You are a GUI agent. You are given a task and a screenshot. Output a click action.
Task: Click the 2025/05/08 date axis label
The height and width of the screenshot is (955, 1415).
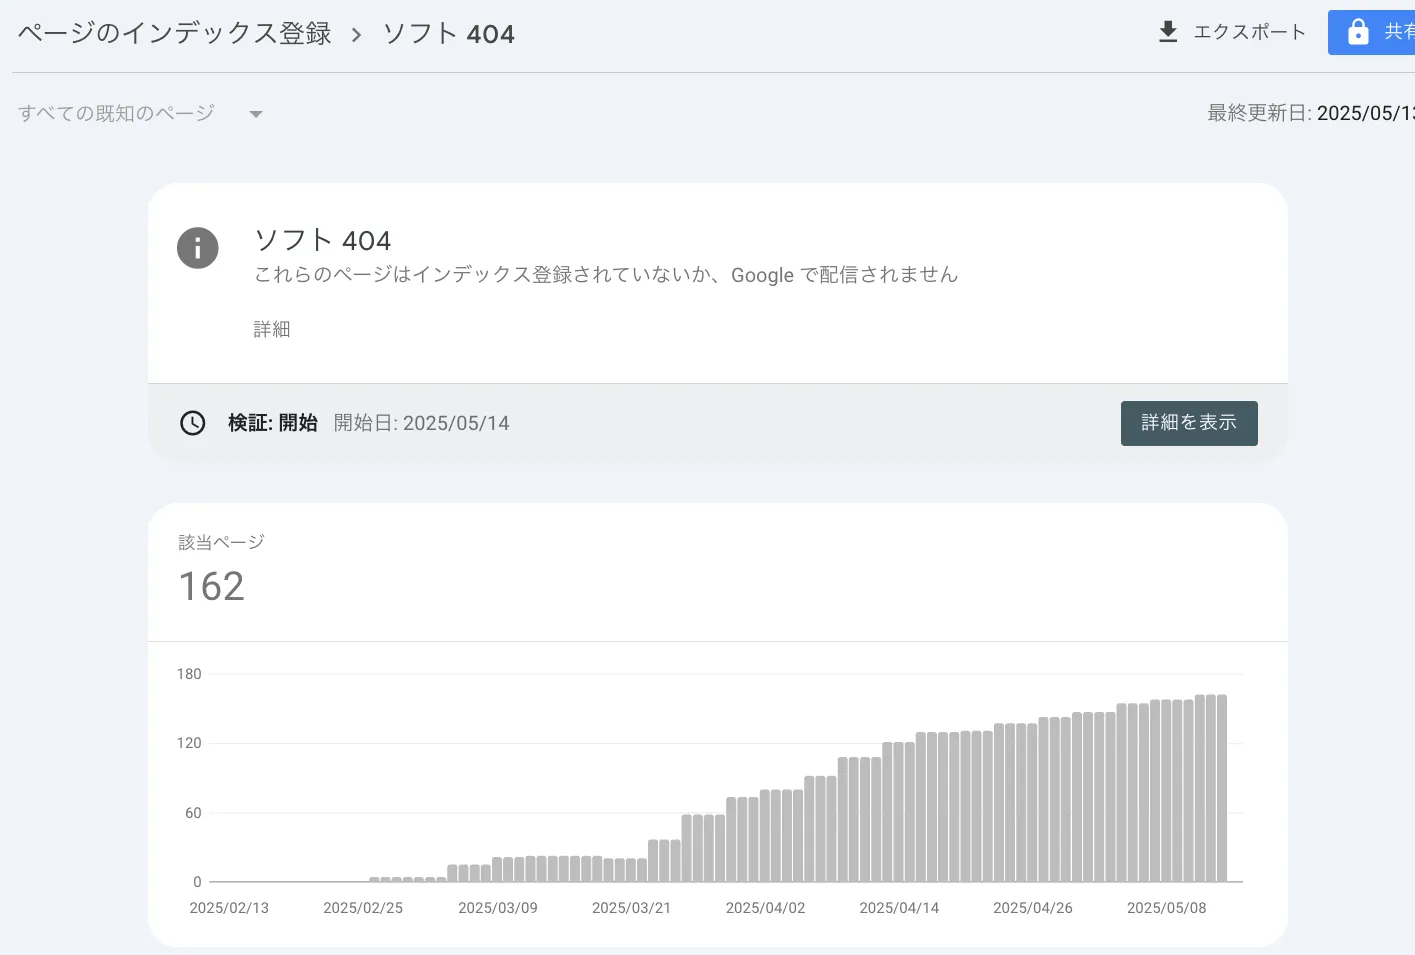(x=1166, y=908)
